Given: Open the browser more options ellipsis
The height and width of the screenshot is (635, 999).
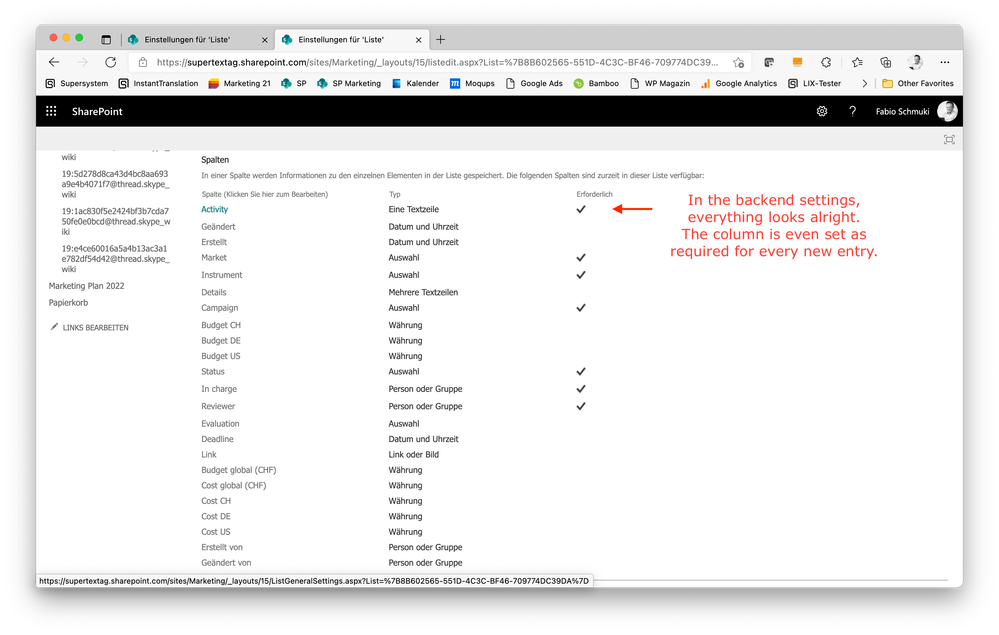Looking at the screenshot, I should pos(945,62).
